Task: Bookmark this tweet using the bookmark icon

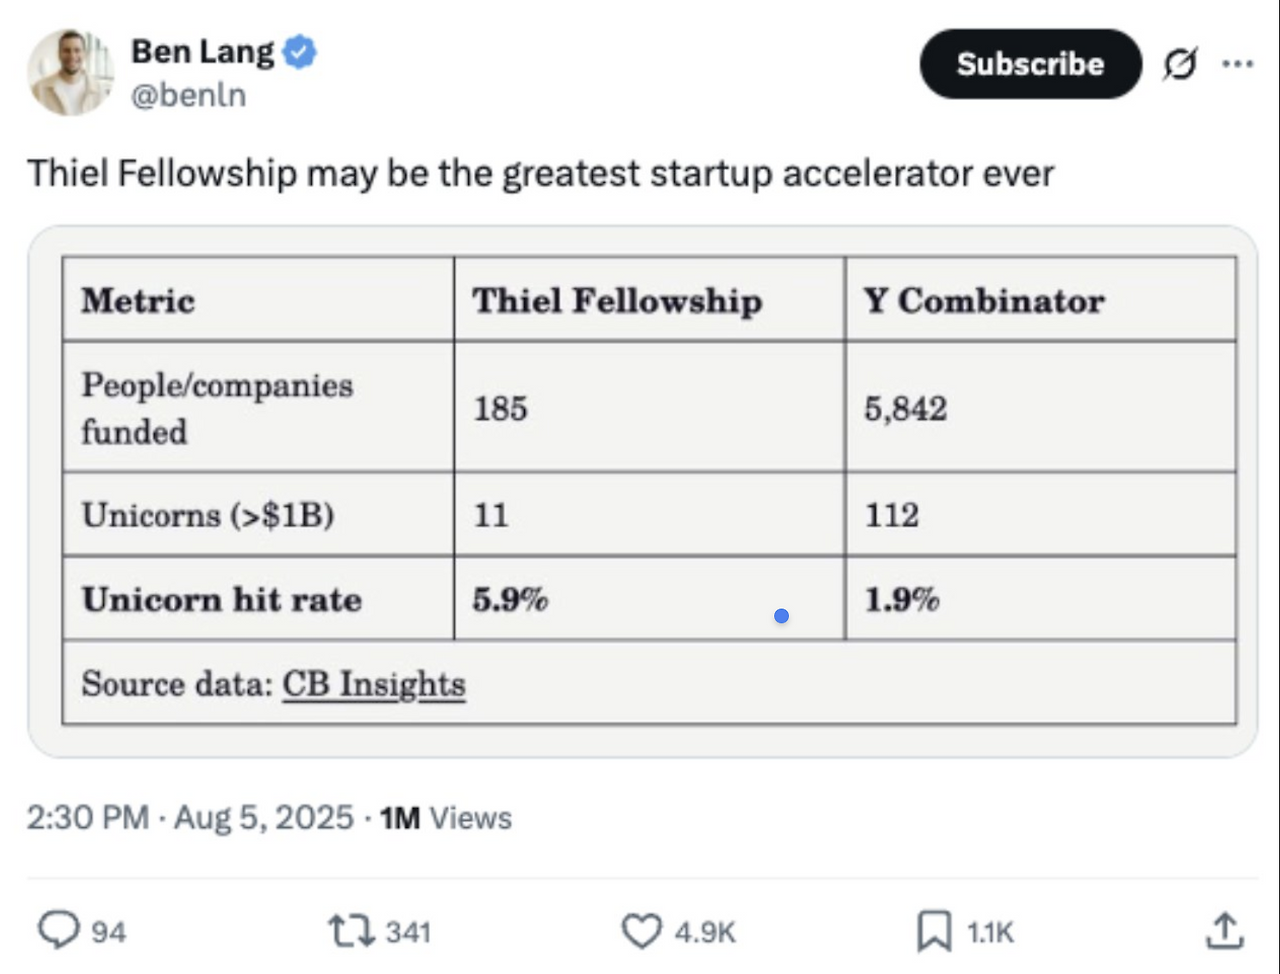Action: (x=933, y=932)
